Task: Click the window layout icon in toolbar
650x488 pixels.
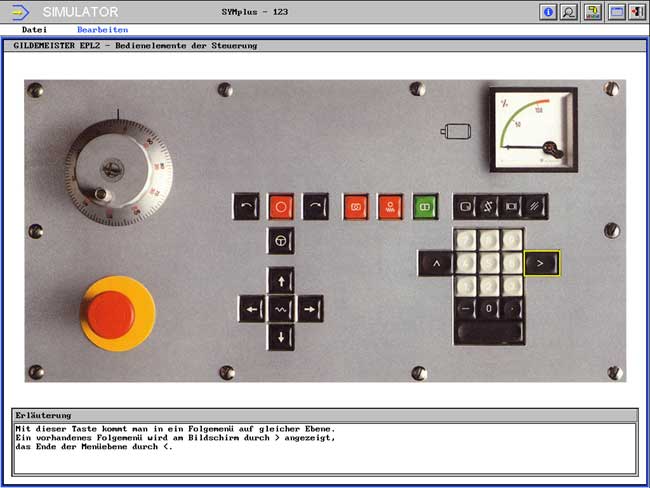Action: click(x=615, y=12)
